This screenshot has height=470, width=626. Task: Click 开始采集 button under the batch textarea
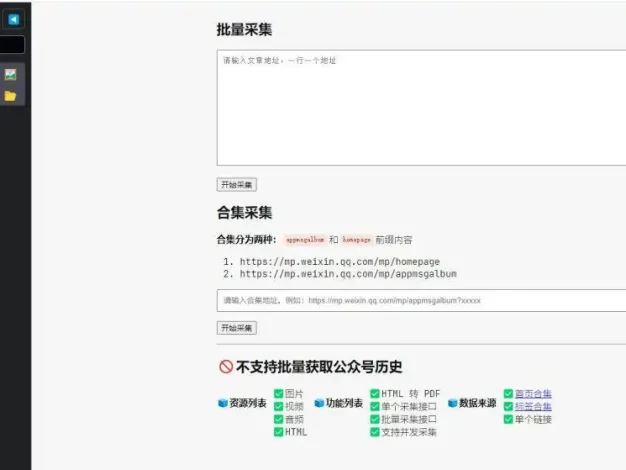click(x=237, y=184)
